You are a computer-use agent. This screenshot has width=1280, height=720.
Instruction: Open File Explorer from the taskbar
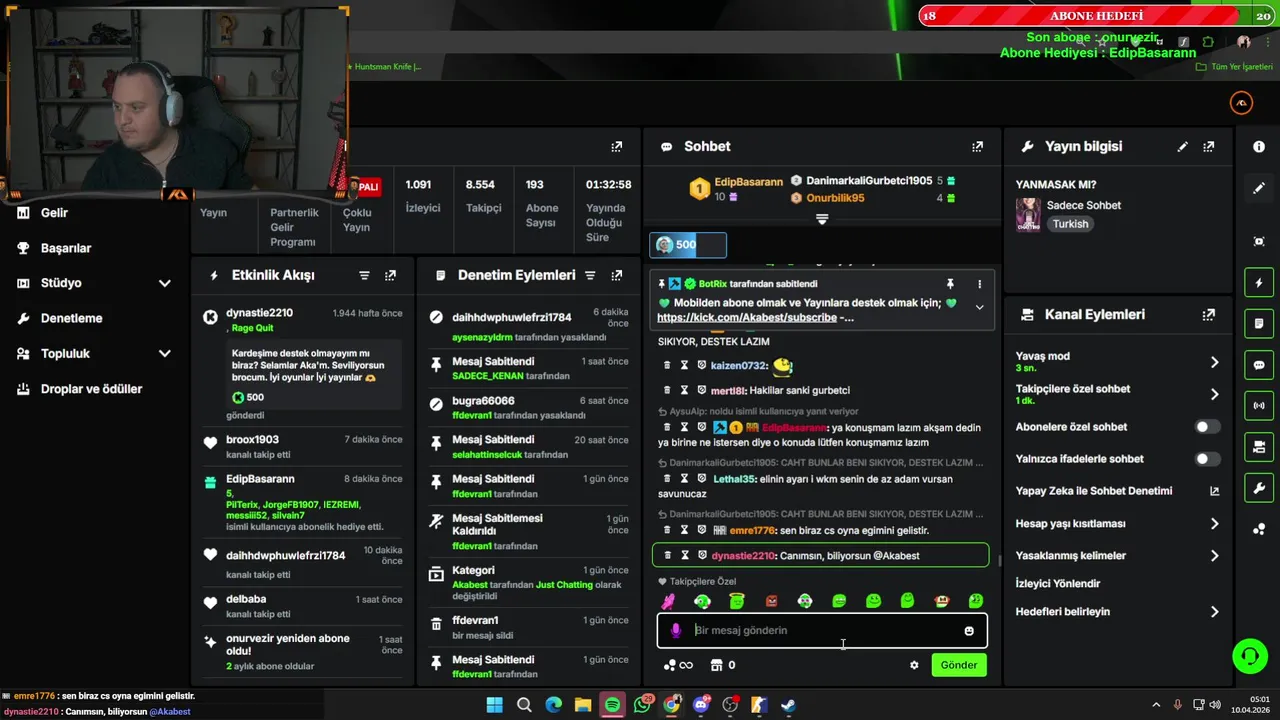[583, 705]
